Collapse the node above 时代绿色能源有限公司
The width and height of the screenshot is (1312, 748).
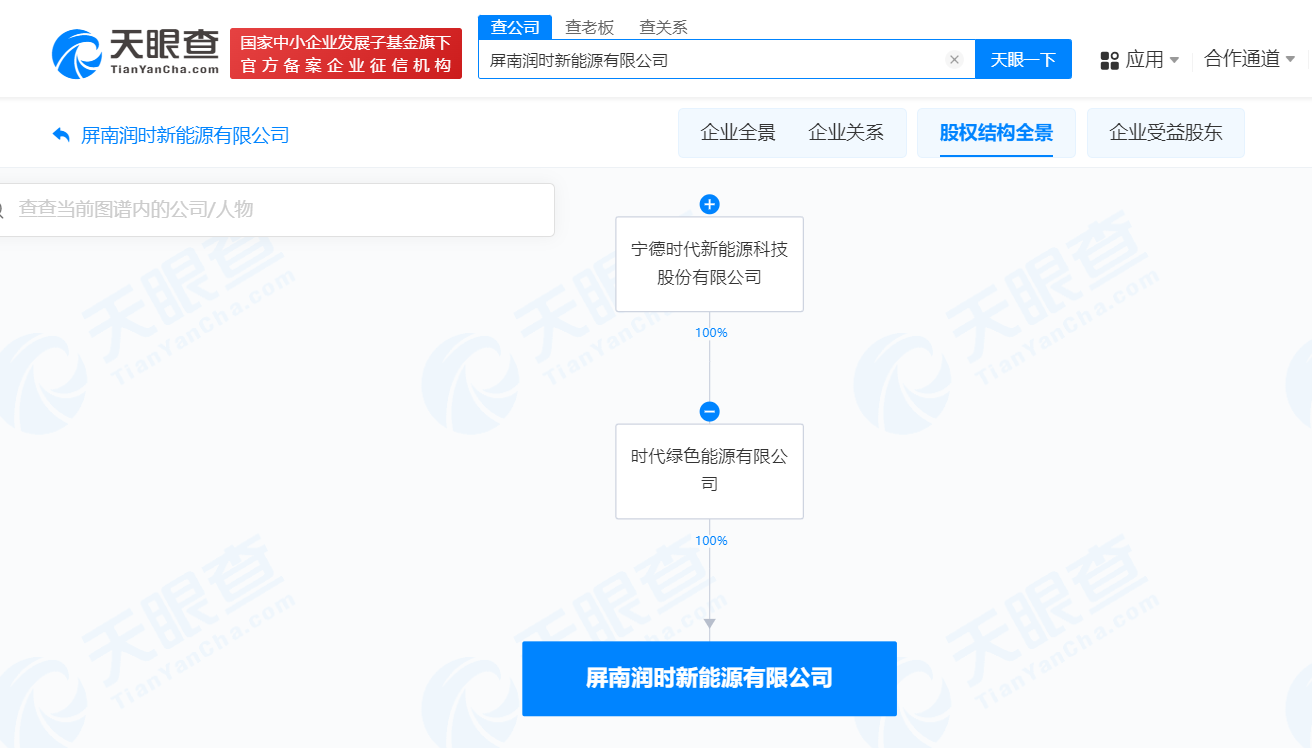(709, 411)
